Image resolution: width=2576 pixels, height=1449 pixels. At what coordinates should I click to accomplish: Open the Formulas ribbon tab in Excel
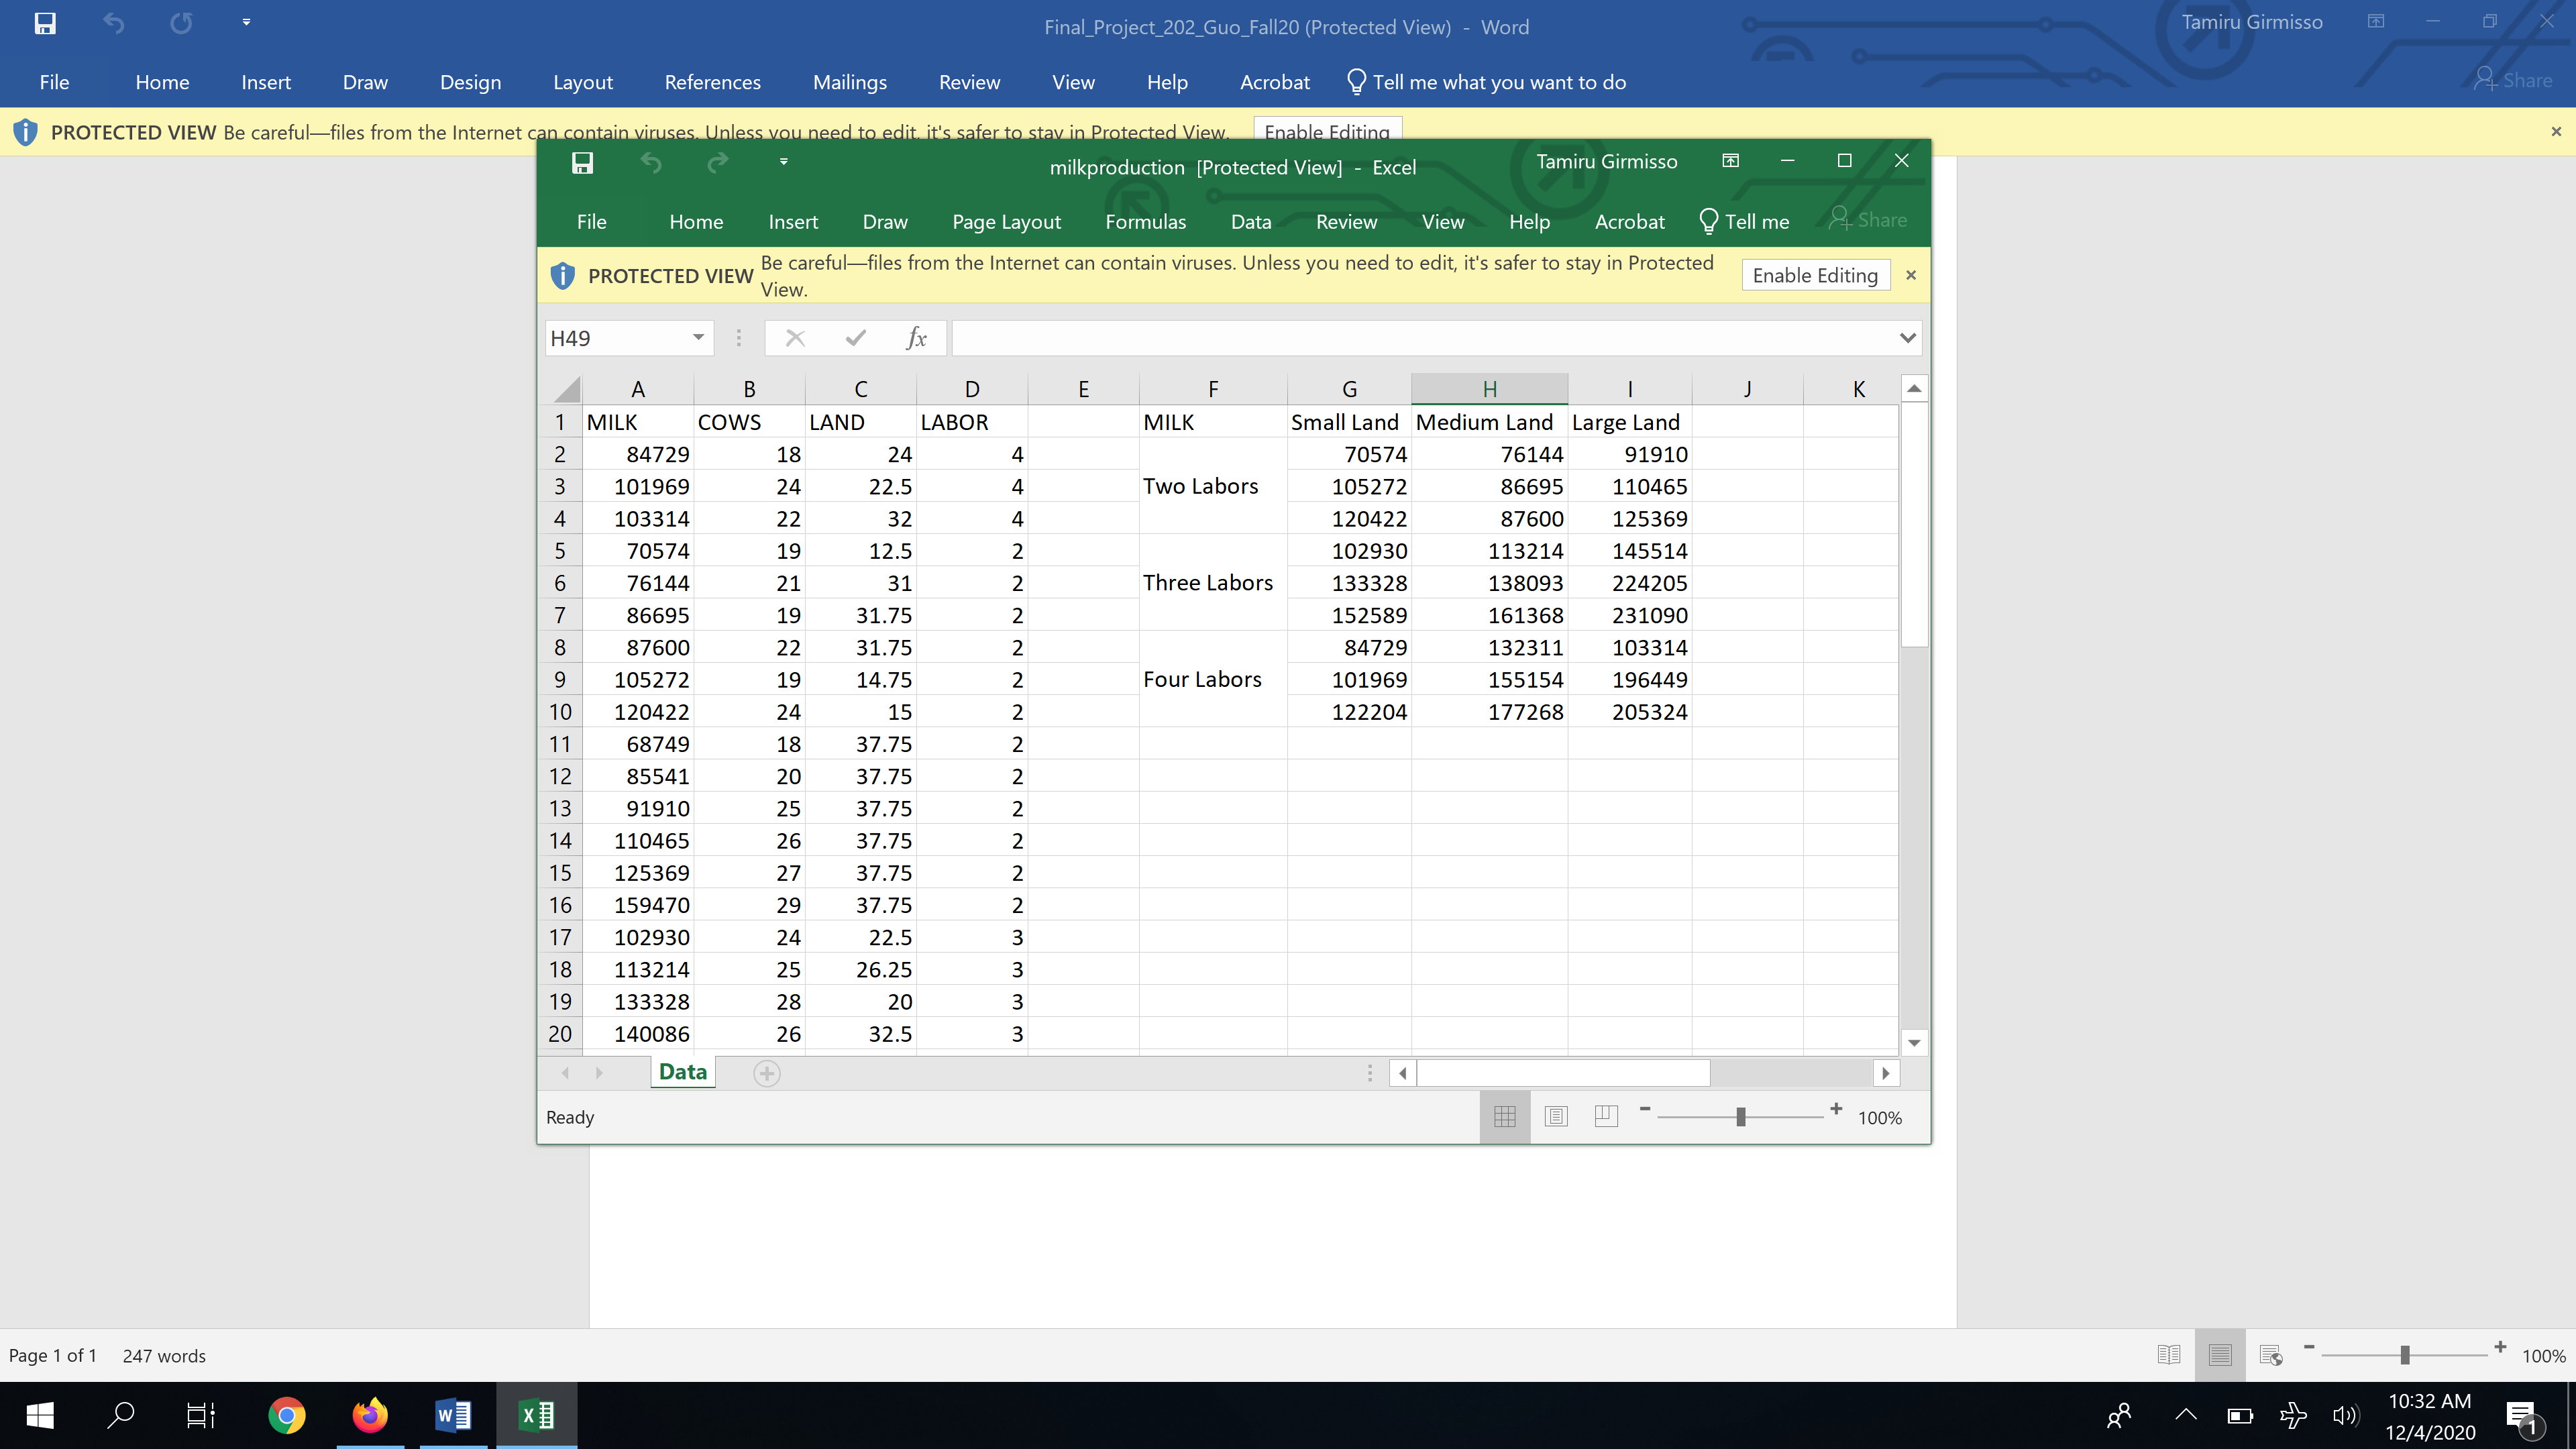(x=1145, y=222)
